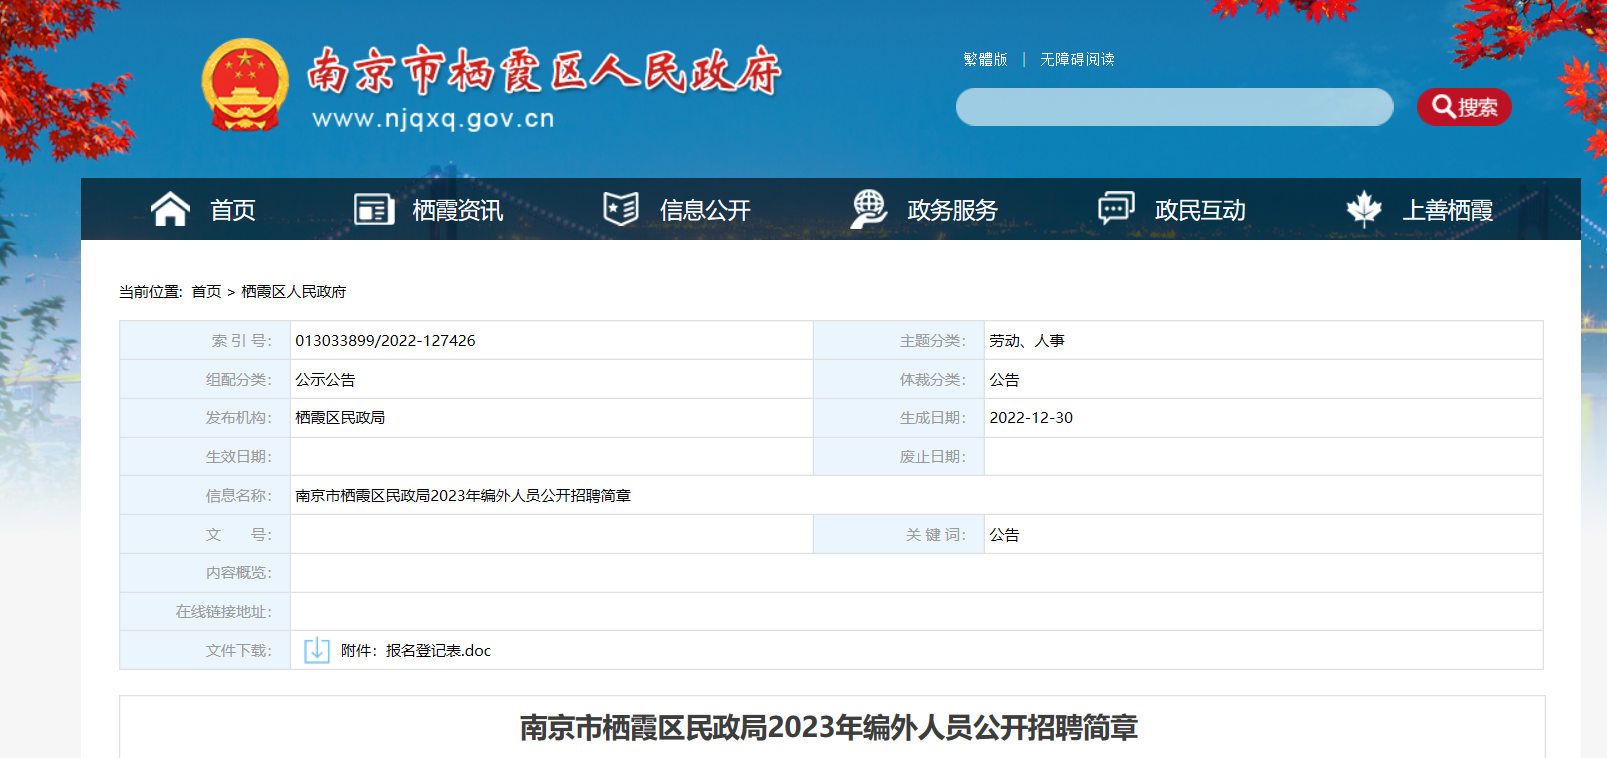
Task: Focus the site search input field
Action: pyautogui.click(x=1174, y=107)
